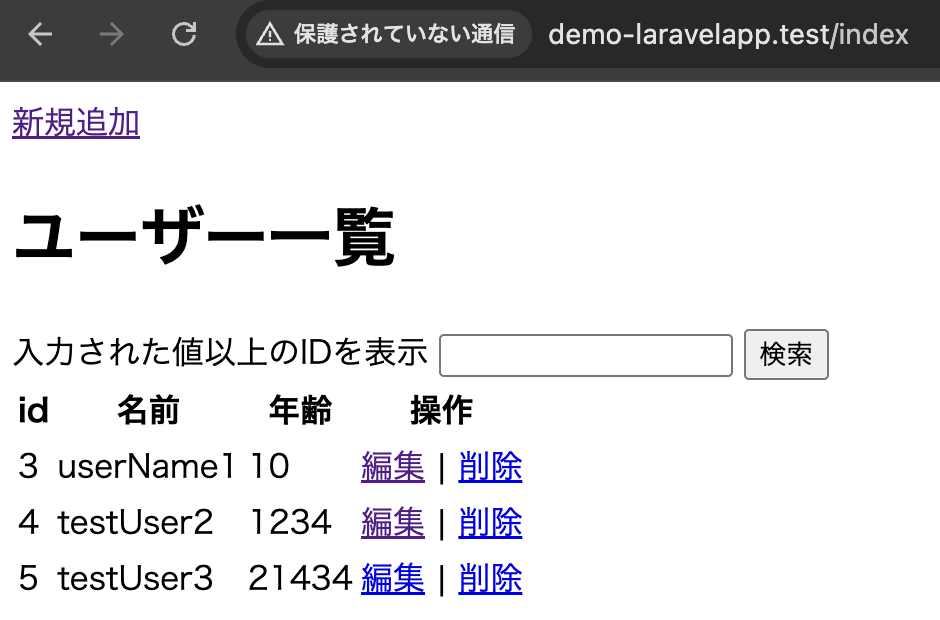Focus the address bar URL text
Viewport: 940px width, 620px height.
728,35
